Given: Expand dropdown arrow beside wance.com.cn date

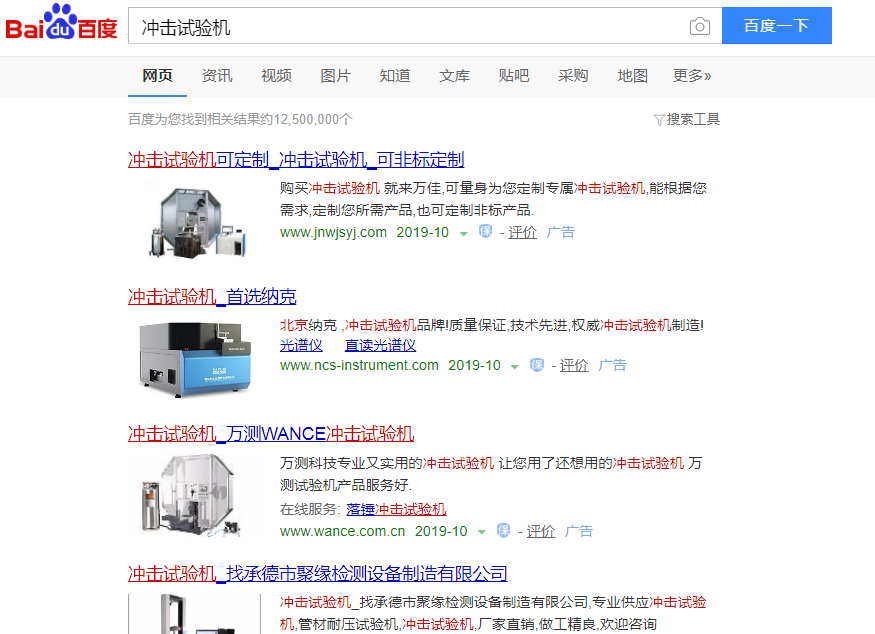Looking at the screenshot, I should point(482,532).
